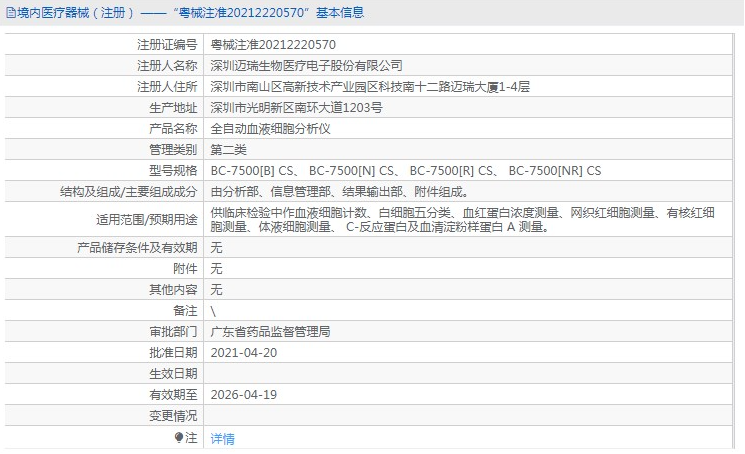Click the 型号规格 value starting BC-7500[B] CS

pos(406,170)
